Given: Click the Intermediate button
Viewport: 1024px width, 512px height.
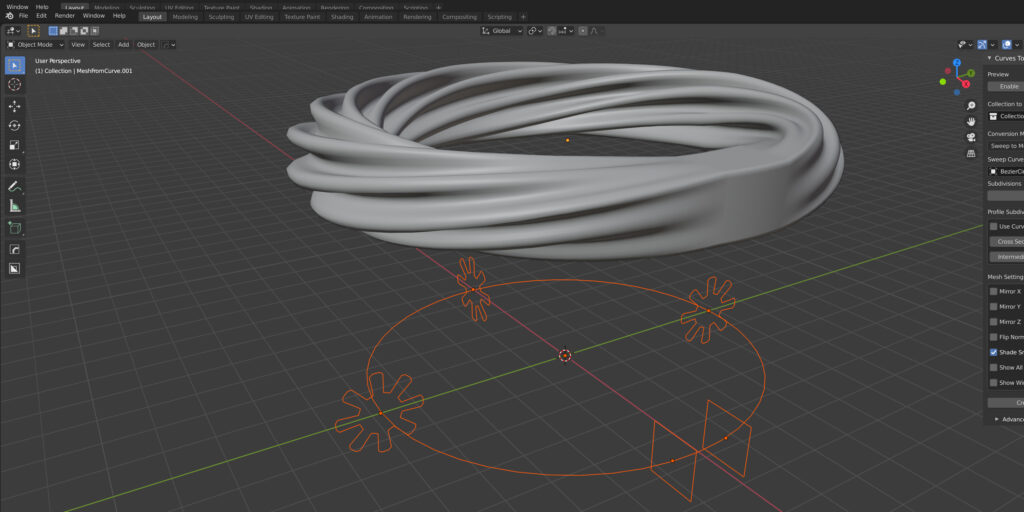Looking at the screenshot, I should [1006, 257].
